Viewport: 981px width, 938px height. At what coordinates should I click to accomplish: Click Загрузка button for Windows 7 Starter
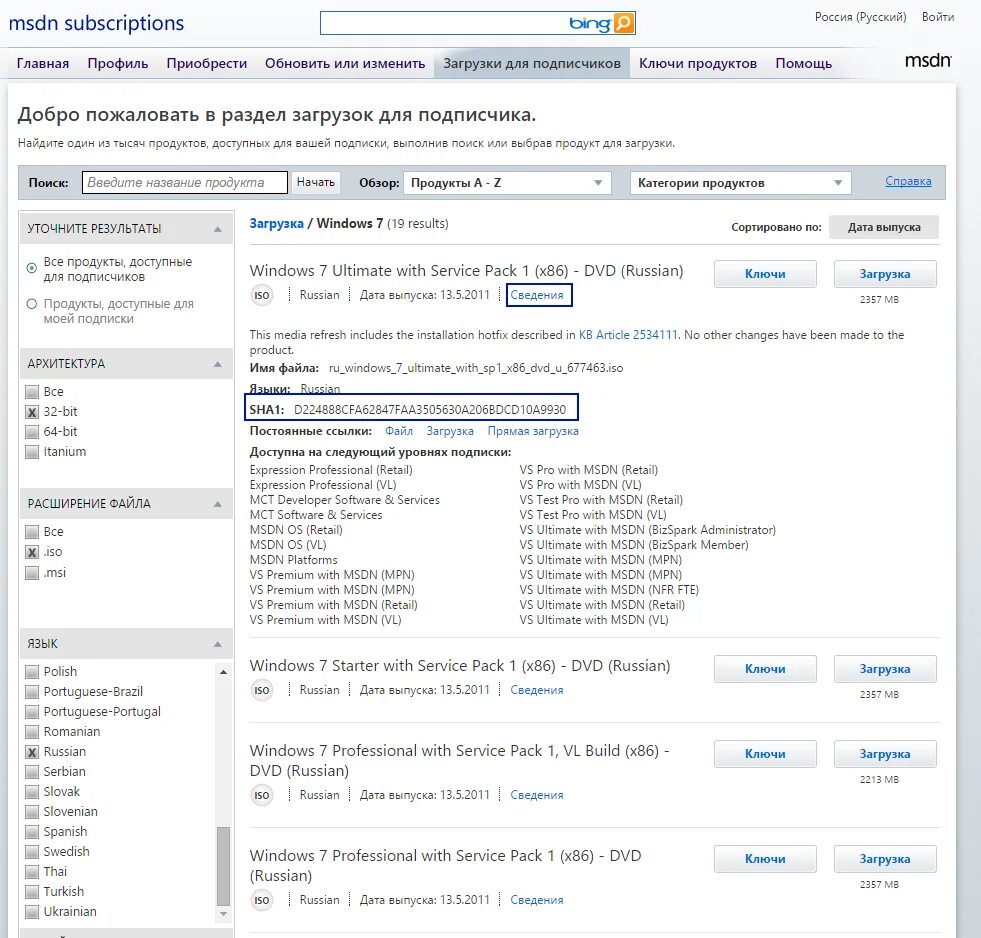pos(885,669)
